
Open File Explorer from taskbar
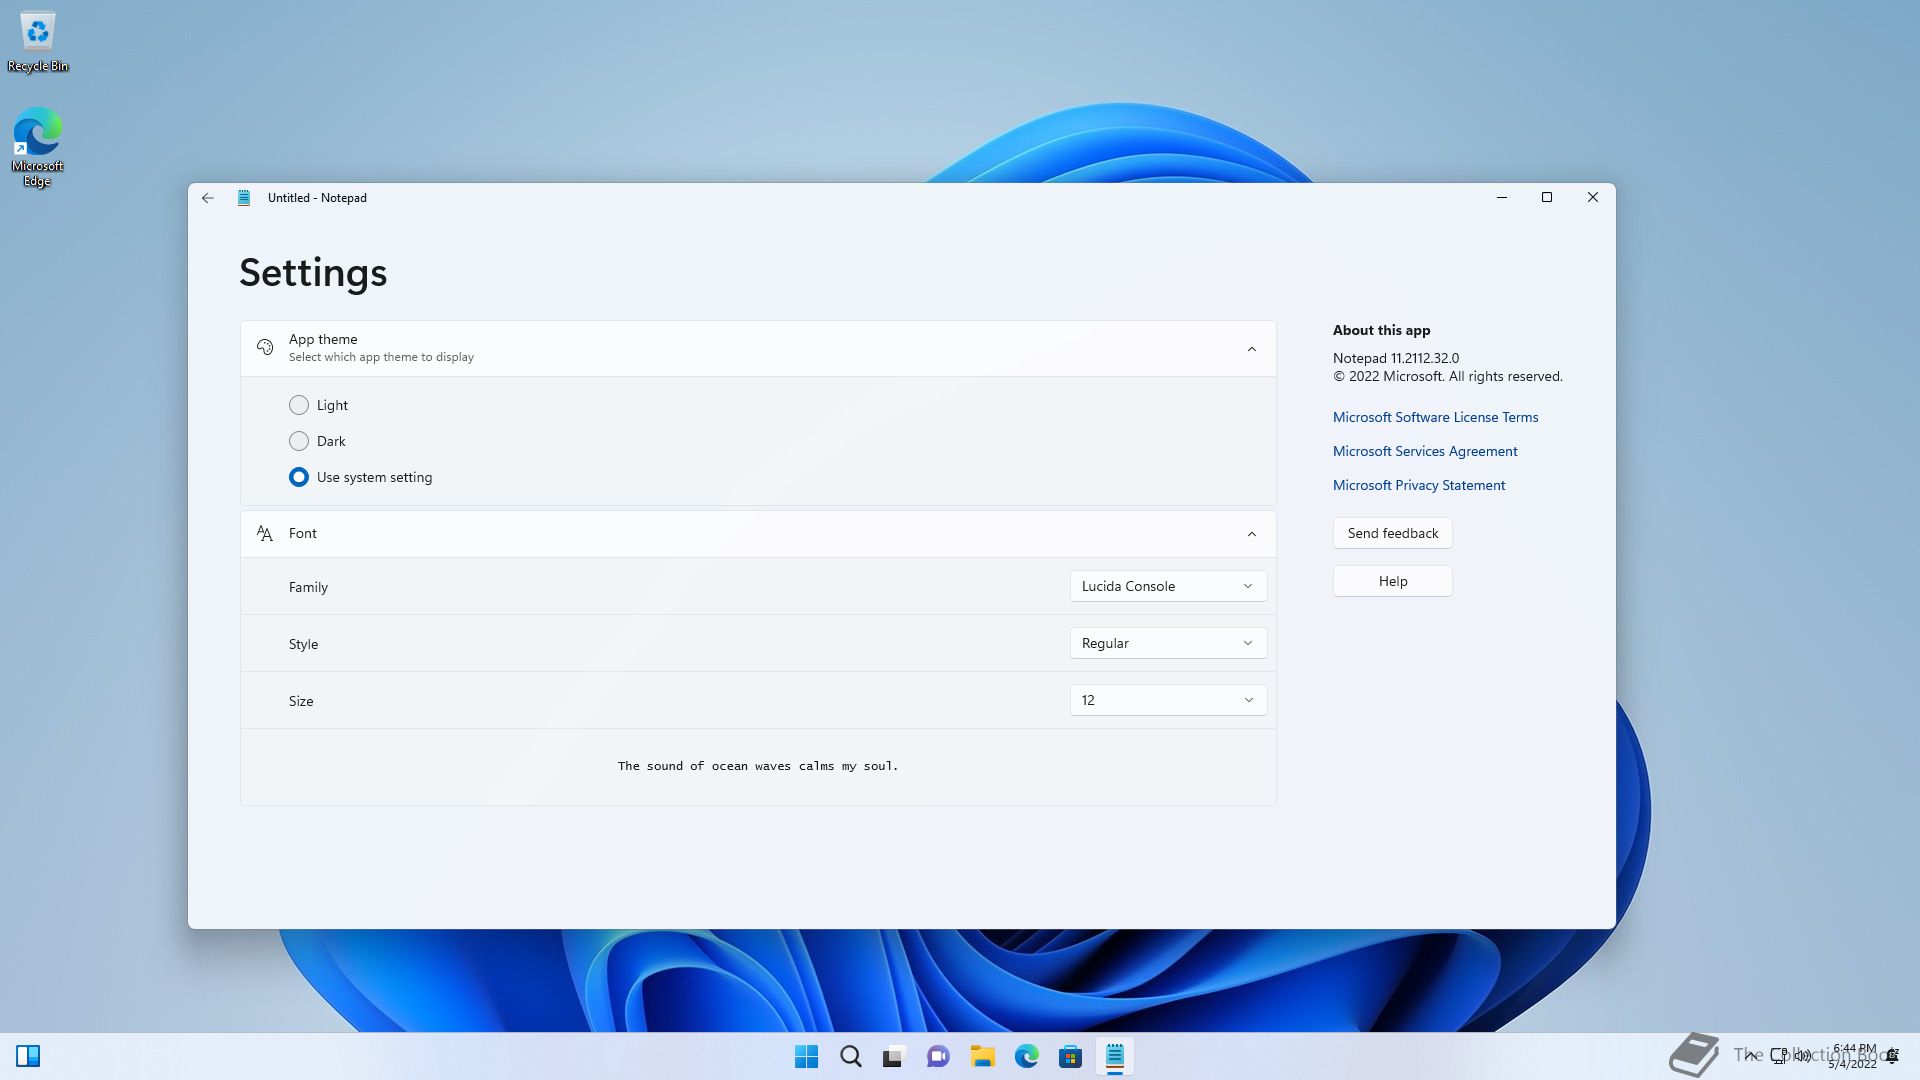pos(982,1056)
